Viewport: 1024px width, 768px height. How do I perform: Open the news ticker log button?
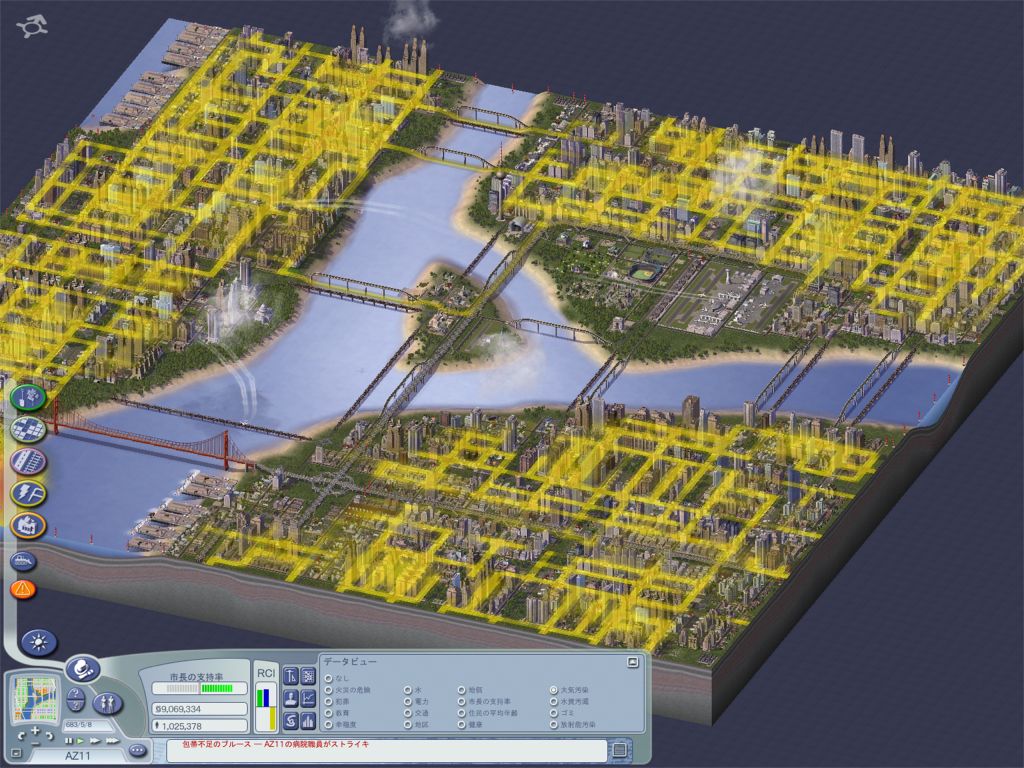click(x=620, y=750)
